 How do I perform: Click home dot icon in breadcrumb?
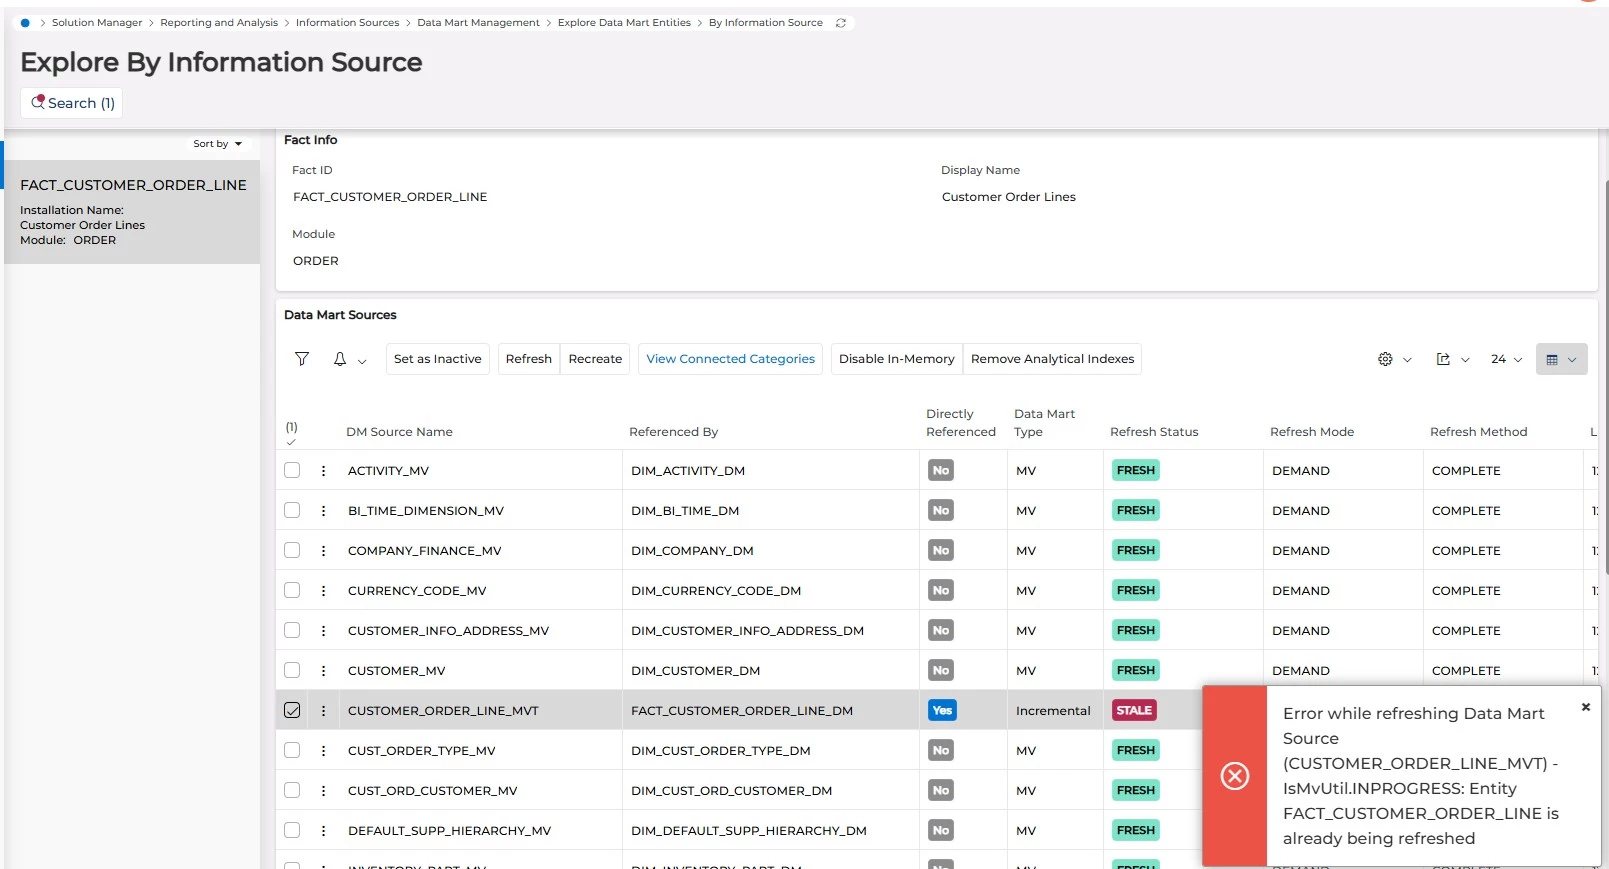pyautogui.click(x=25, y=23)
